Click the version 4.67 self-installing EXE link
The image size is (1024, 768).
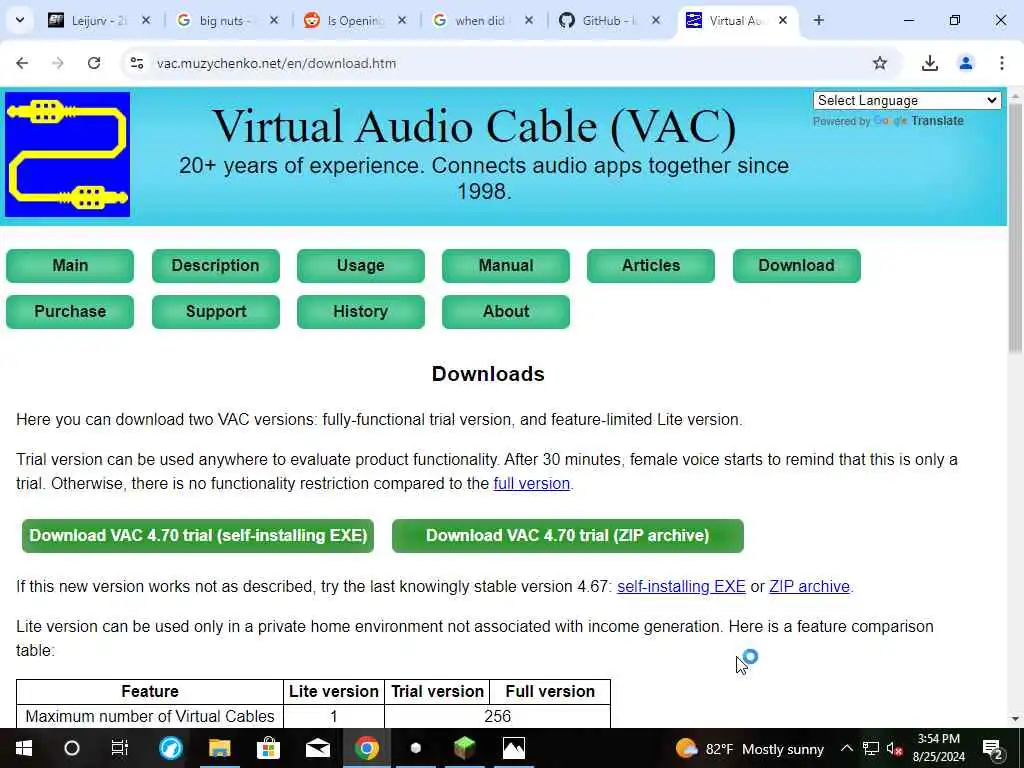[681, 586]
